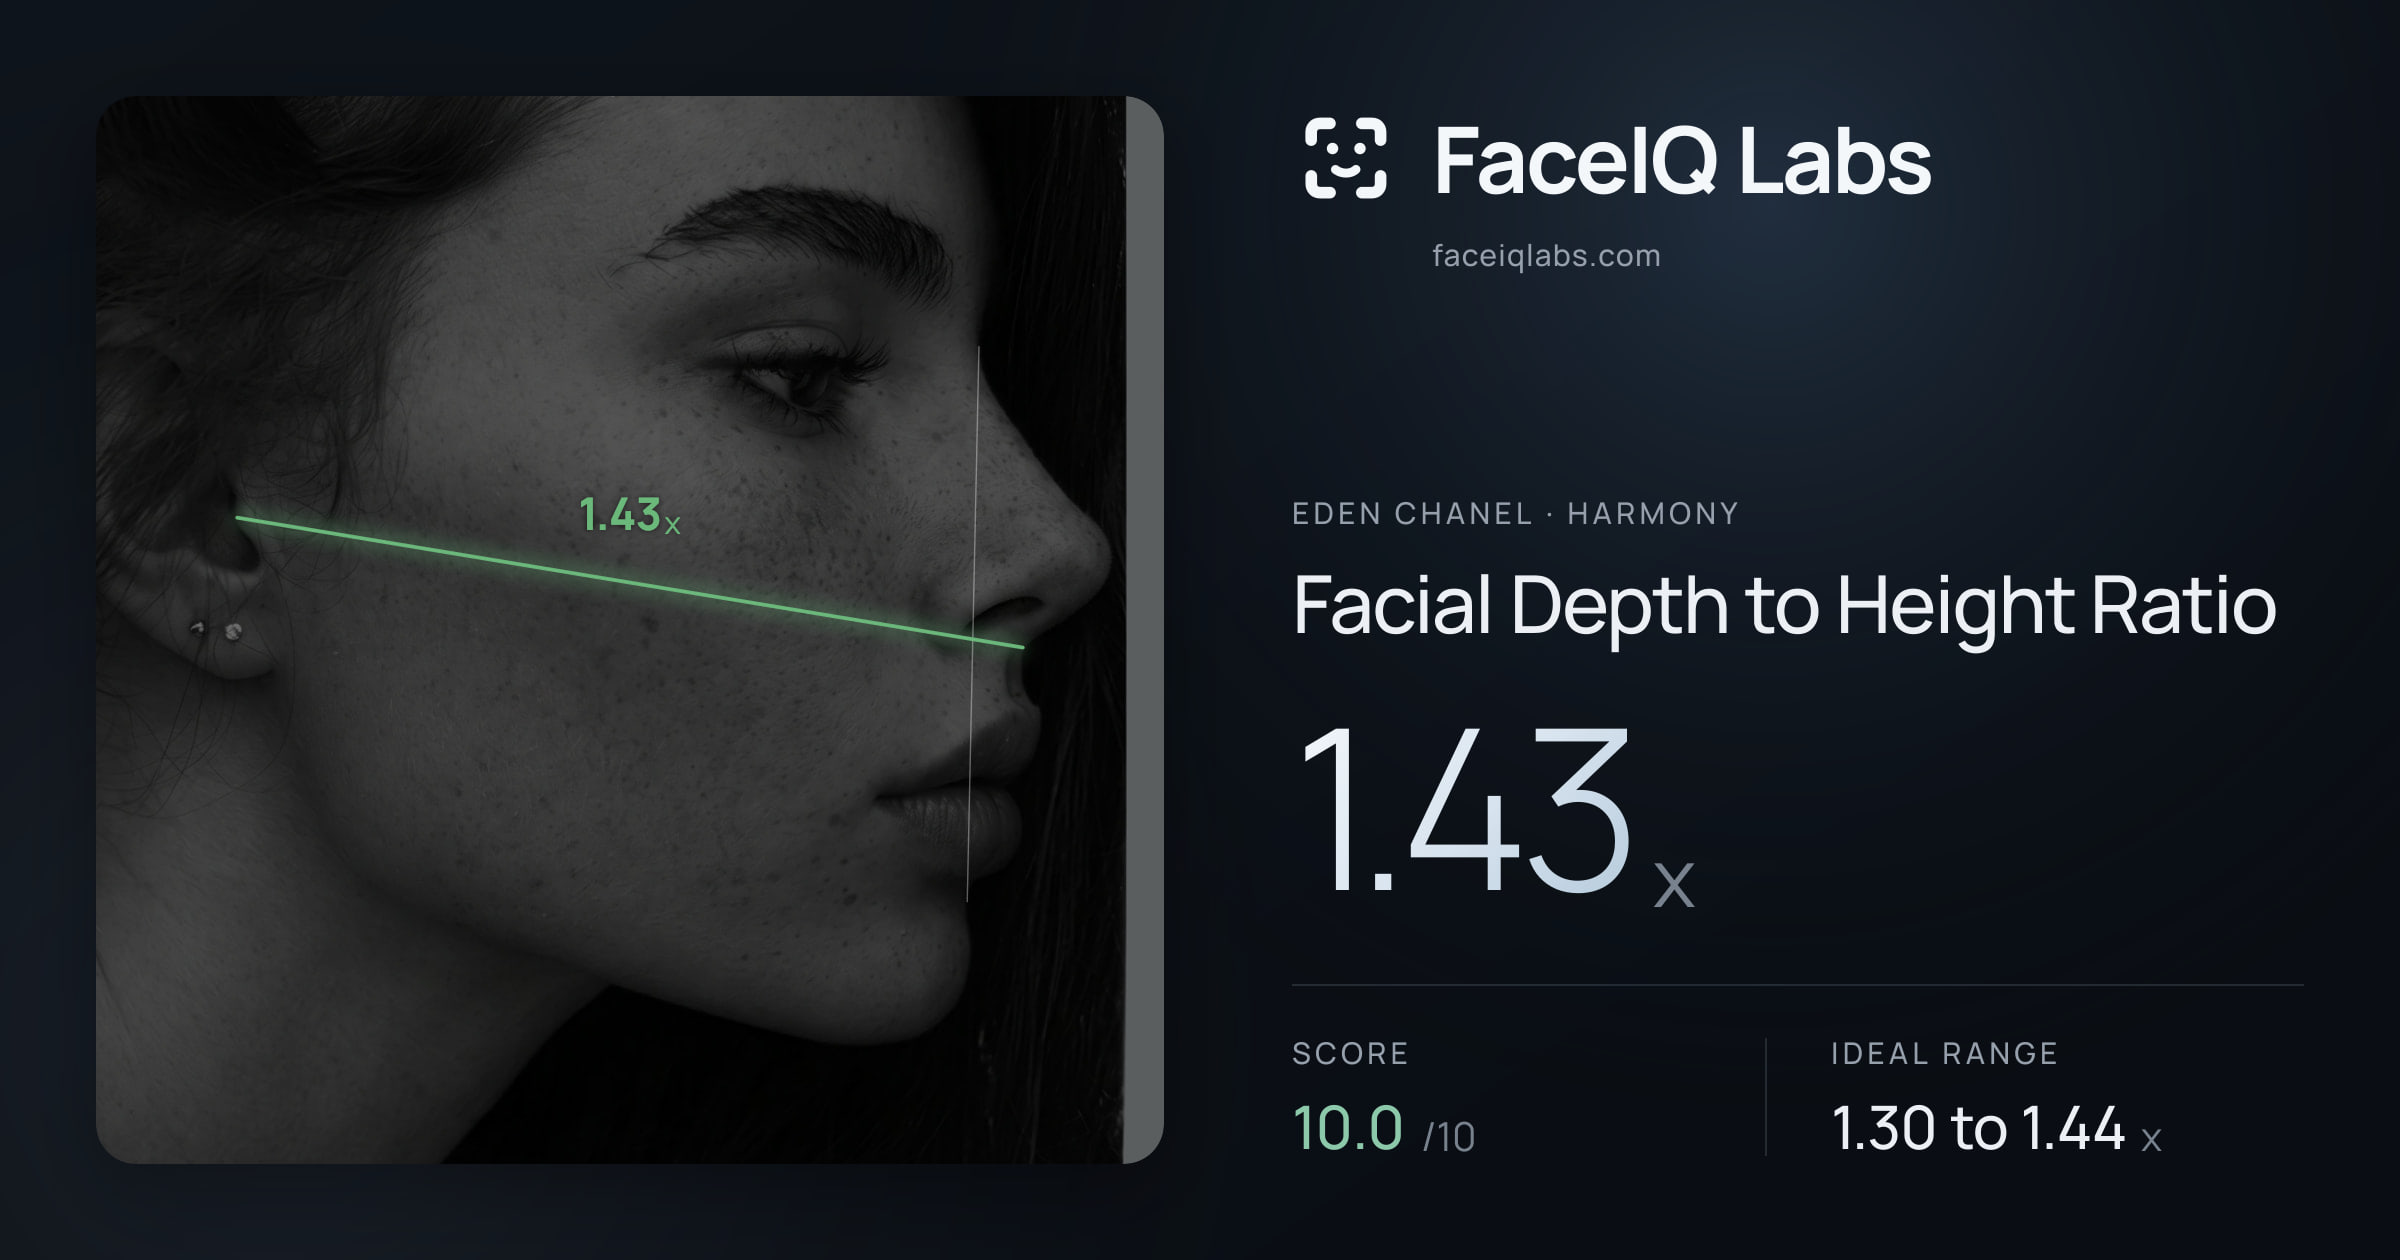
Task: Click the 10.0 /10 score value
Action: tap(1384, 1129)
